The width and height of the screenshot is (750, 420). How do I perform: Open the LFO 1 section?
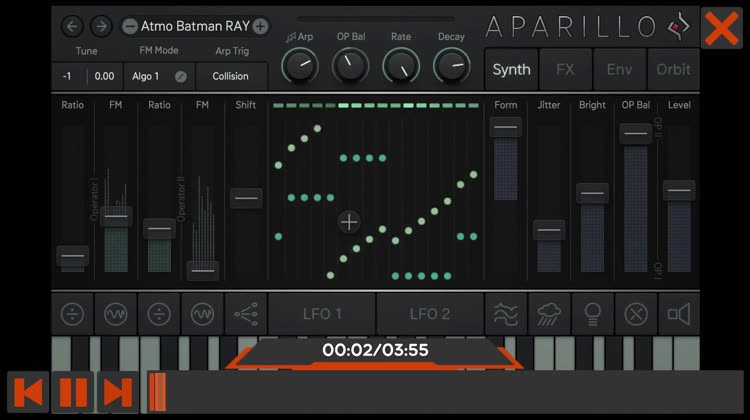coord(322,314)
